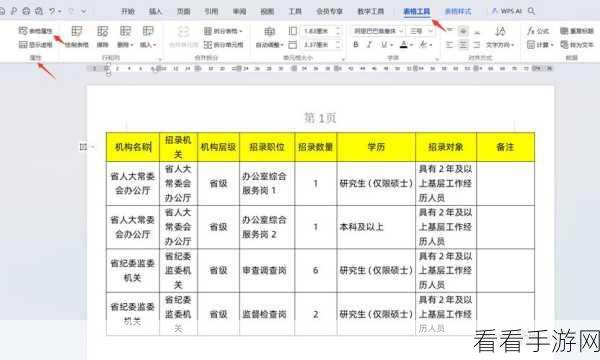Toggle 显示虚框 gridlines display
600x360 pixels.
click(36, 45)
